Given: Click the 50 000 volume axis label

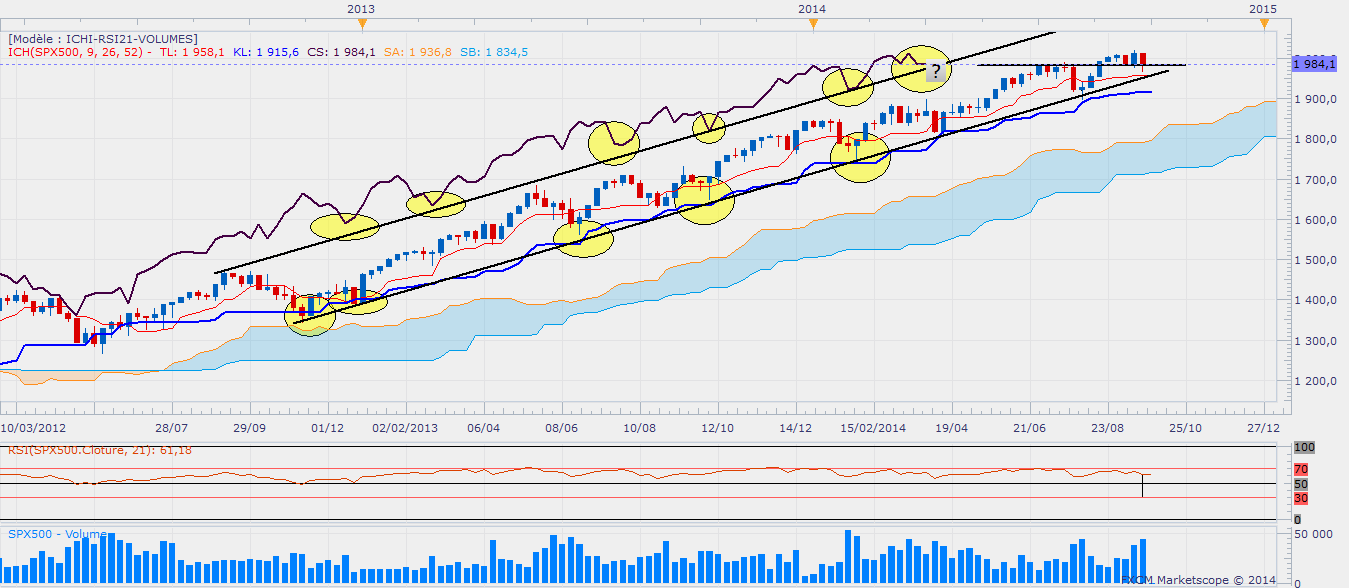Looking at the screenshot, I should click(x=1312, y=537).
